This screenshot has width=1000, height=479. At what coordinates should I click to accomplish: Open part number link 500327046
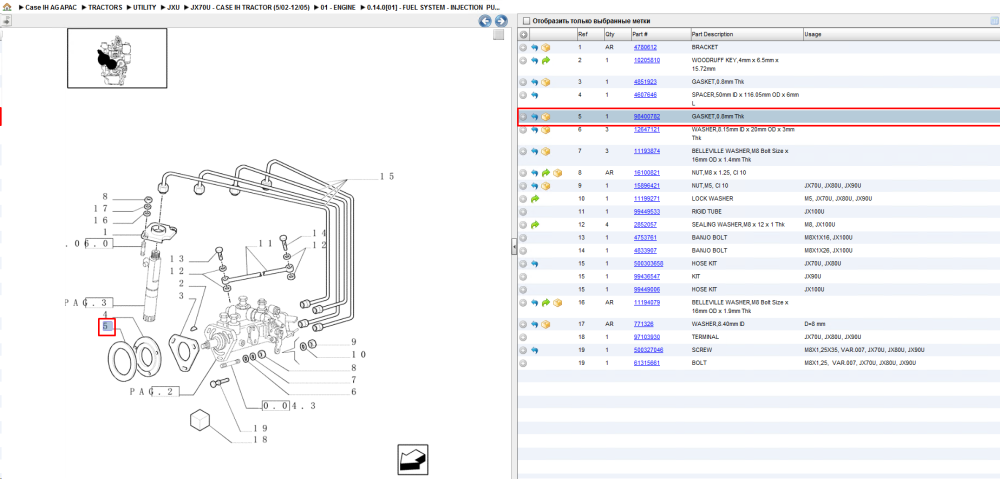(x=648, y=350)
